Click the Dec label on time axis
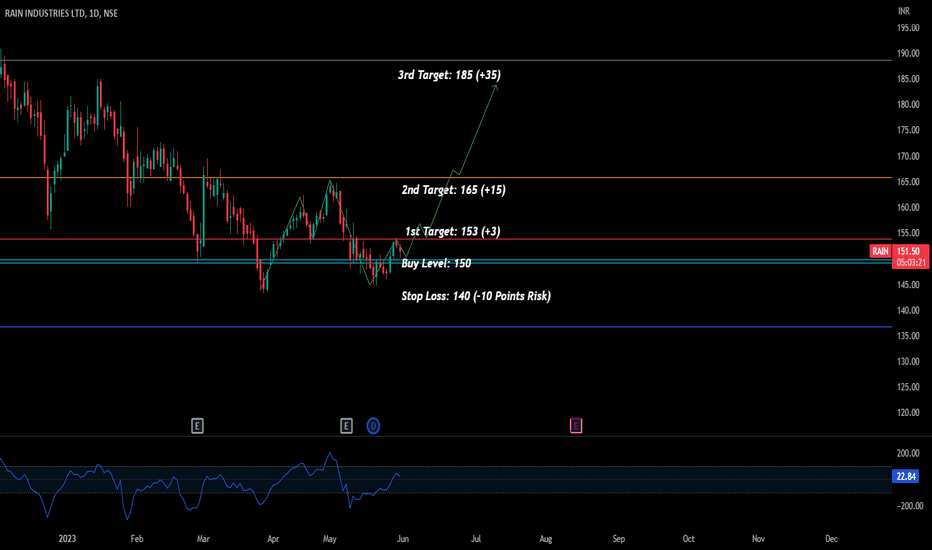932x550 pixels. click(831, 539)
